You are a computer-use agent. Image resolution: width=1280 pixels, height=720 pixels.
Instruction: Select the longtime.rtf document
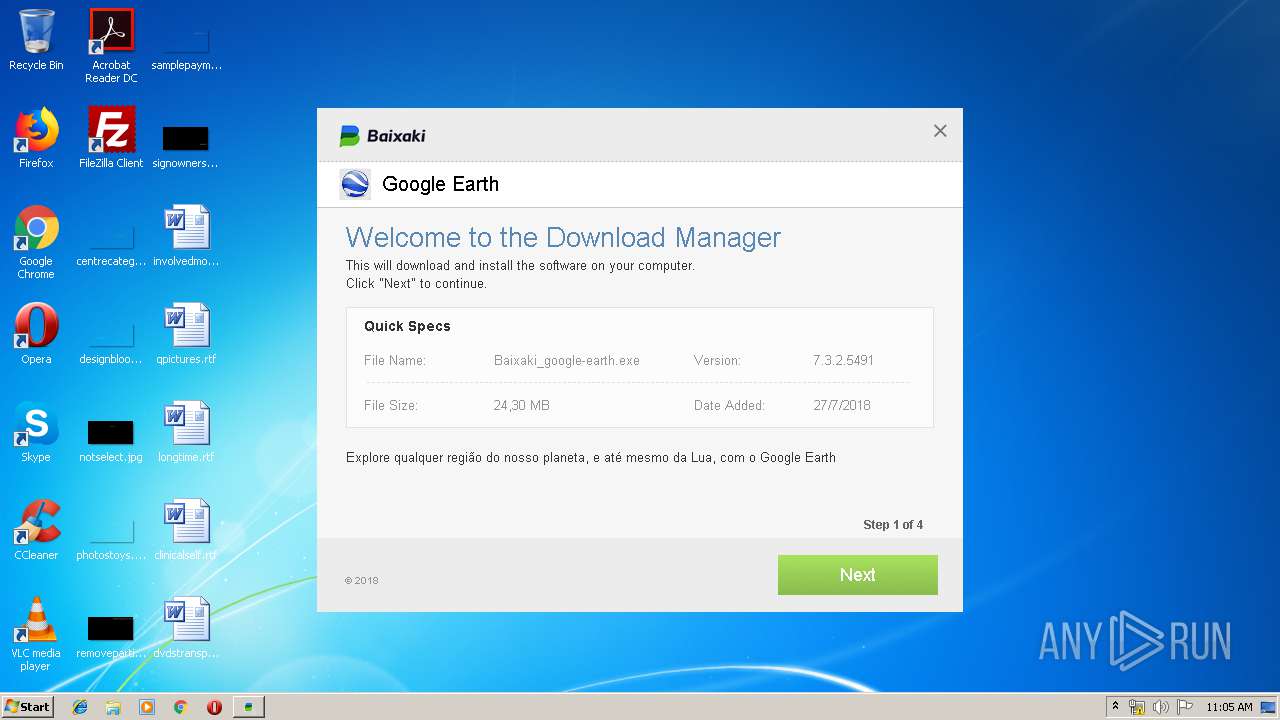point(186,432)
